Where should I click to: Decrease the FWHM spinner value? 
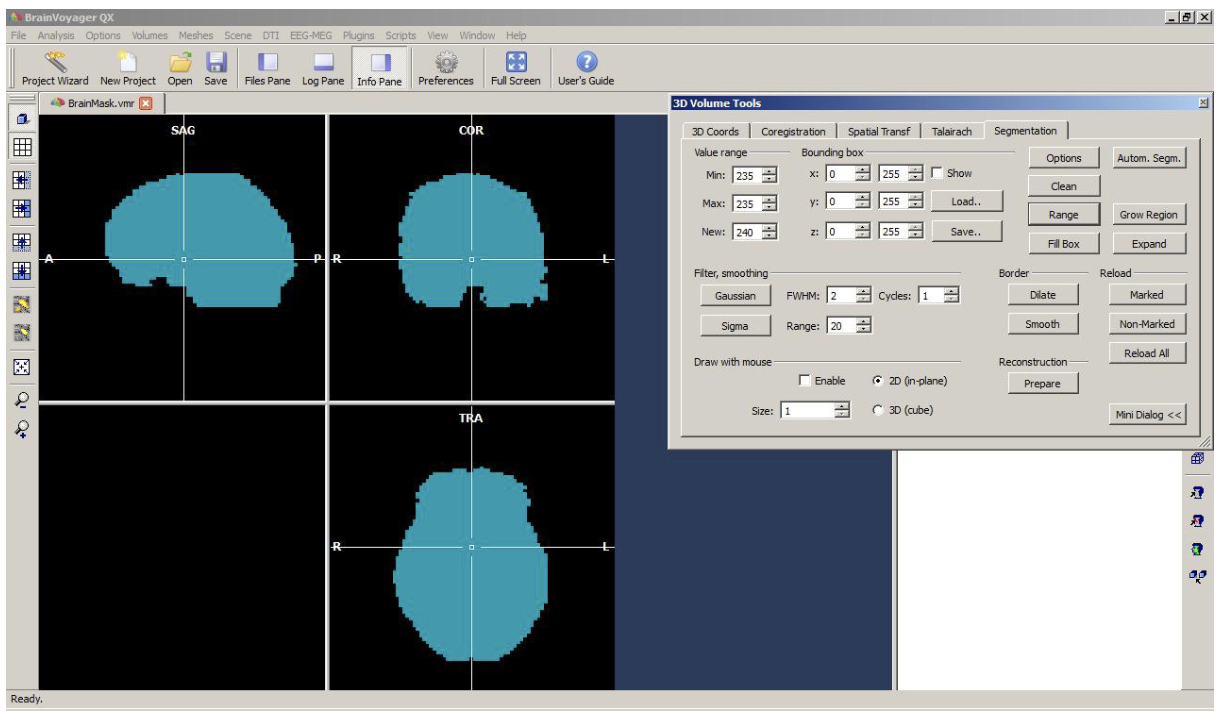863,300
